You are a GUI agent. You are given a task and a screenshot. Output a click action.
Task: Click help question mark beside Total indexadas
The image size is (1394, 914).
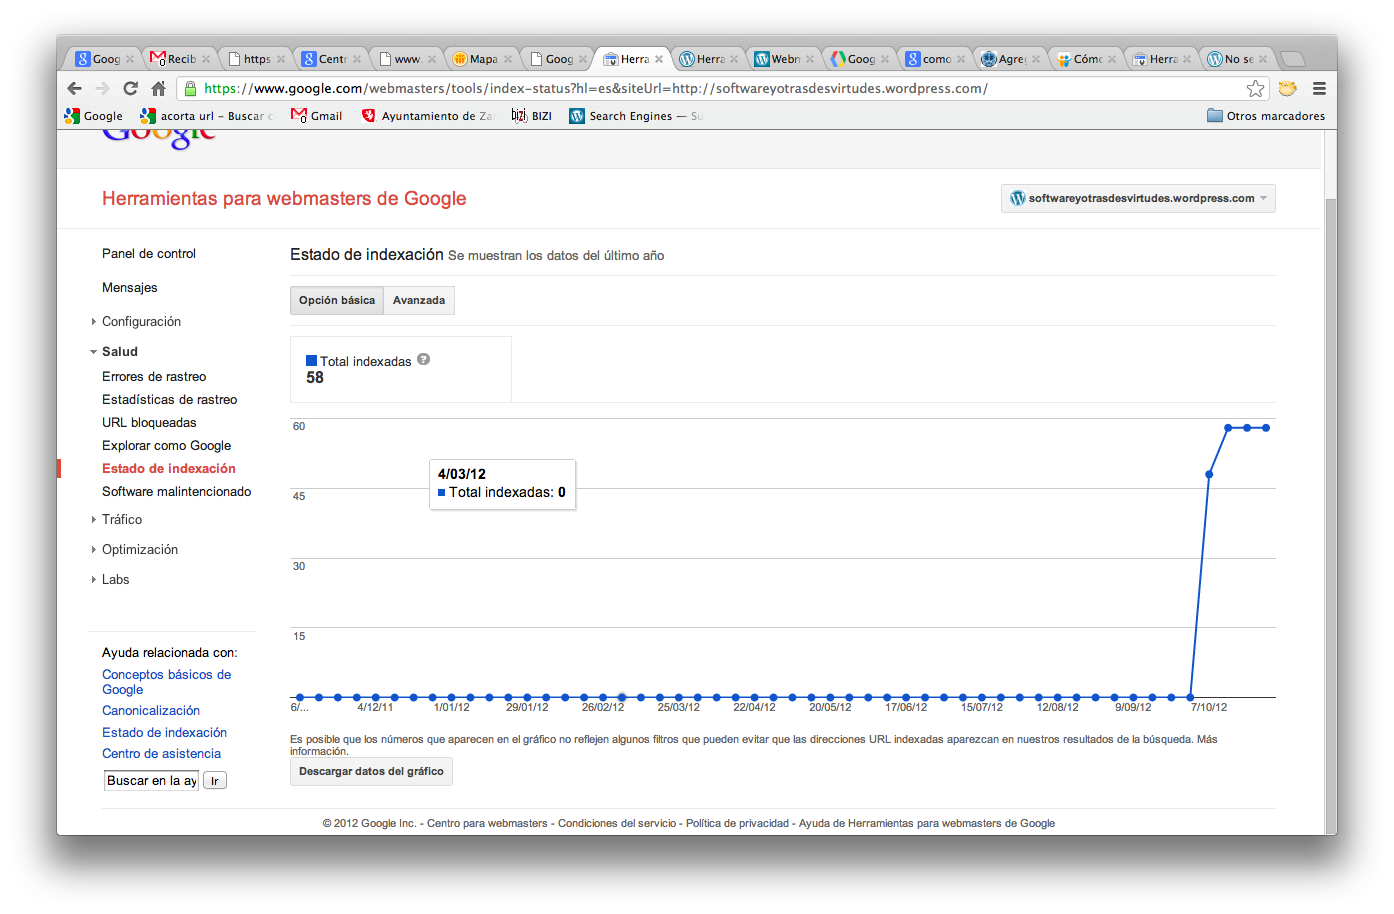(x=424, y=360)
